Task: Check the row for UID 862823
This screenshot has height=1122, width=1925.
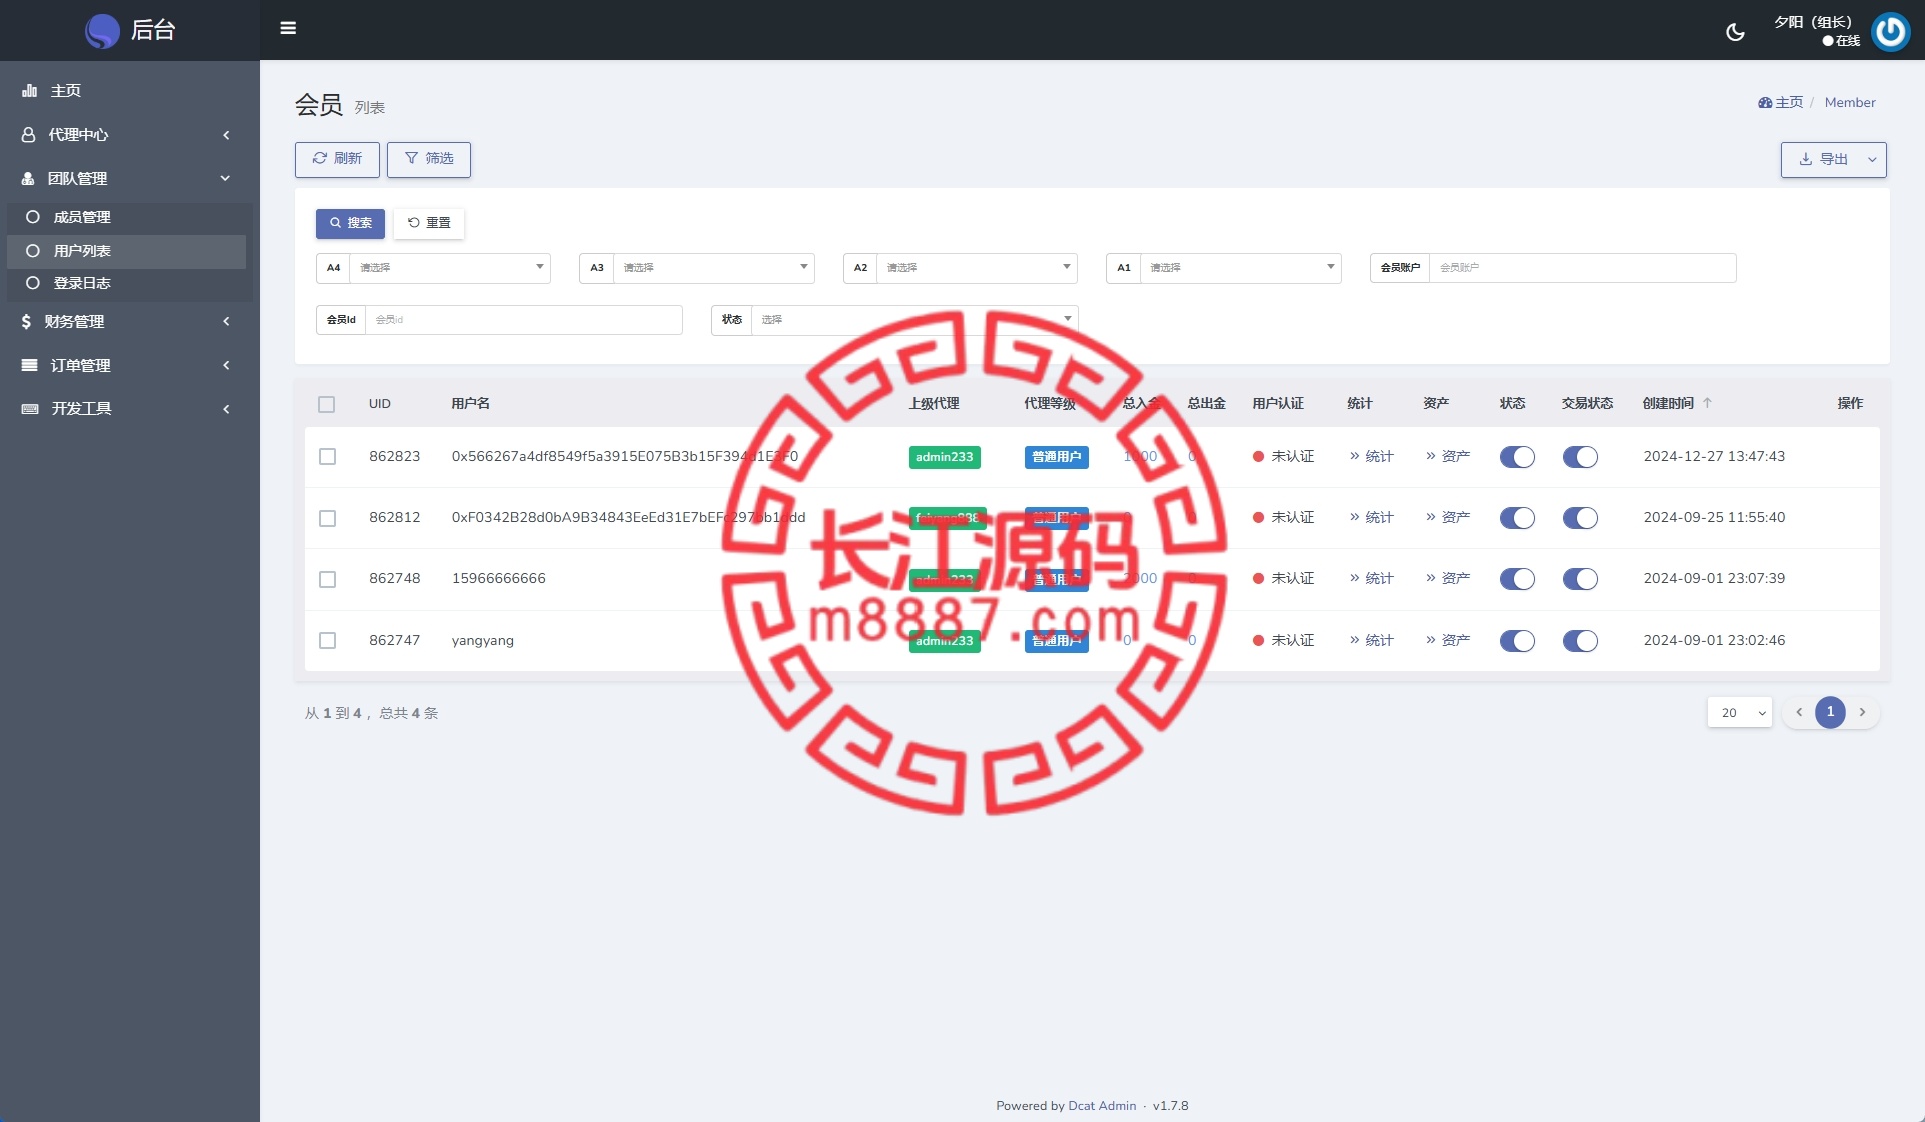Action: click(327, 457)
